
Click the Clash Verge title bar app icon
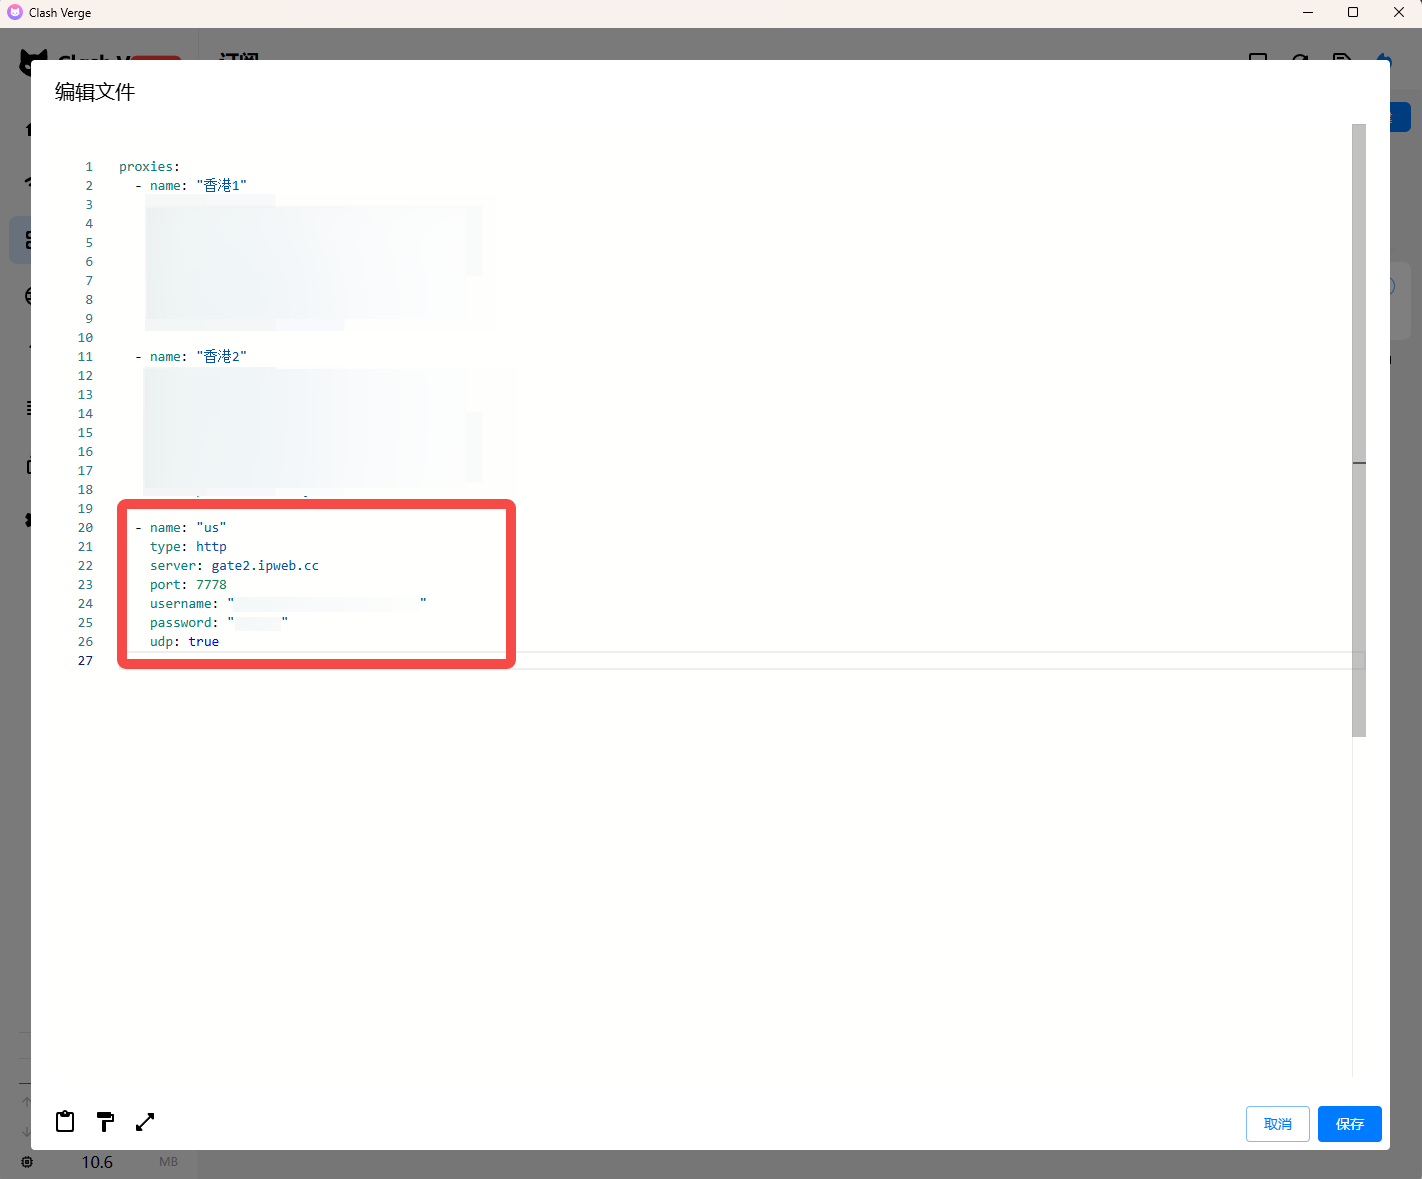[x=14, y=12]
